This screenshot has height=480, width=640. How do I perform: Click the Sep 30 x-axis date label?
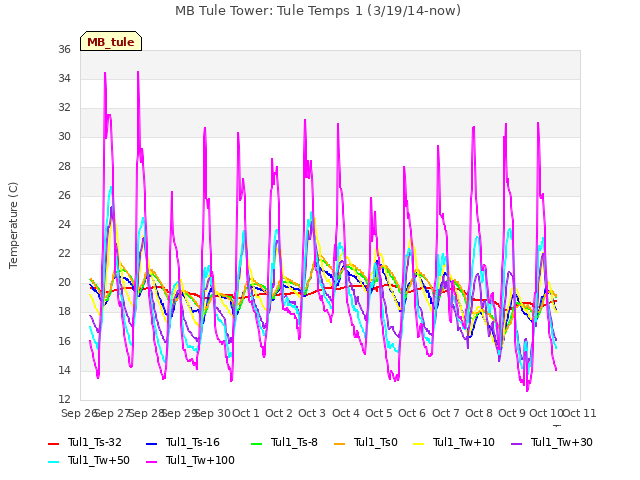coord(213,413)
